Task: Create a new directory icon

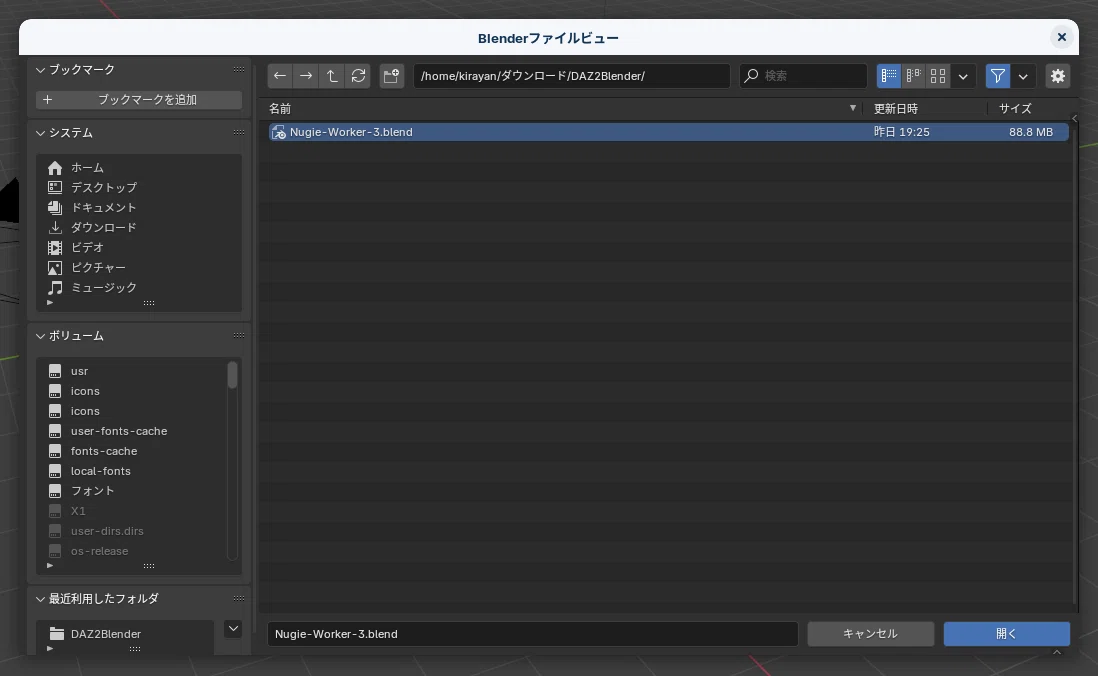Action: click(x=391, y=76)
